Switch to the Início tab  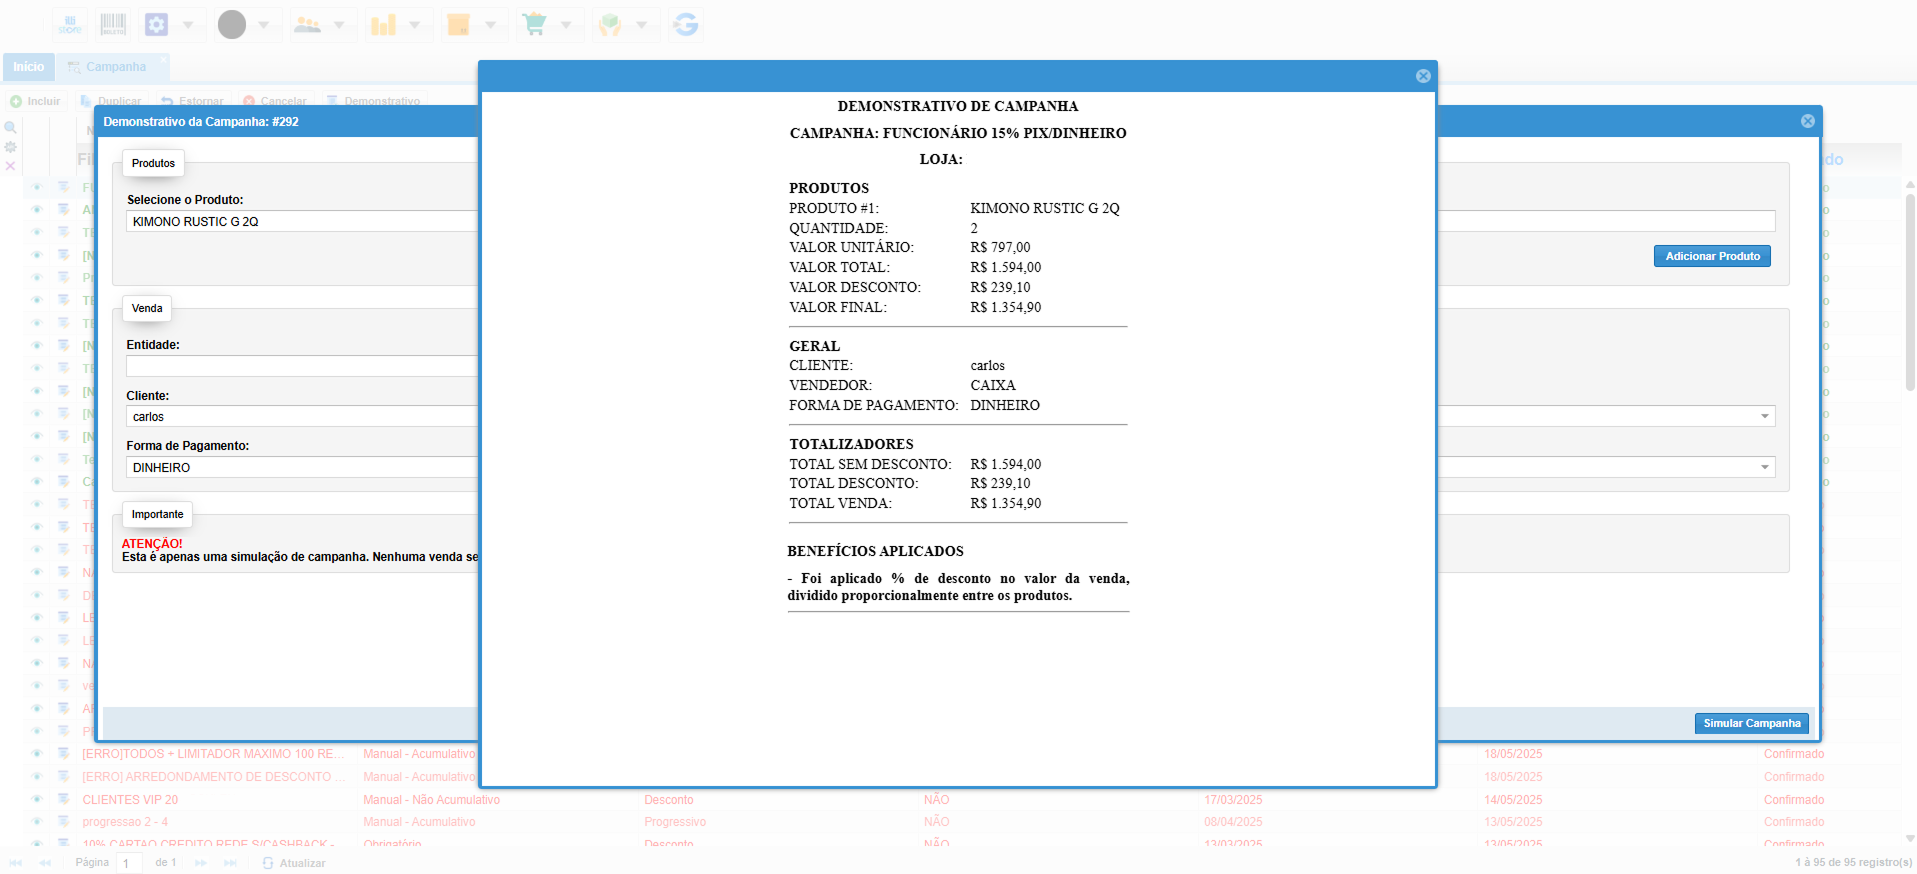[28, 67]
